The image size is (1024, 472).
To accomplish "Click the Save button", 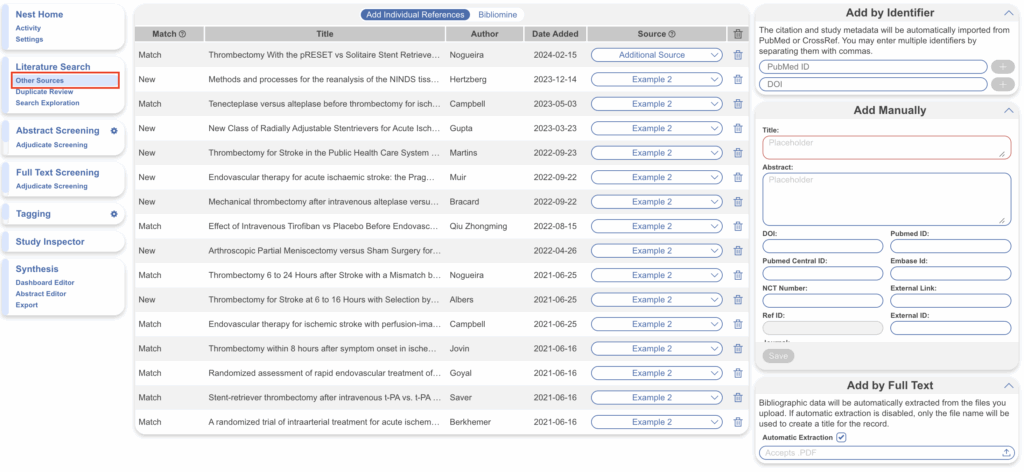I will tap(778, 356).
